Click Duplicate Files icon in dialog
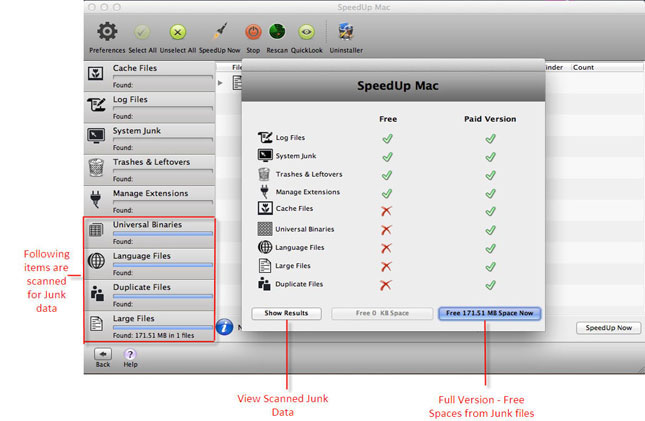The height and width of the screenshot is (421, 645). coord(264,284)
